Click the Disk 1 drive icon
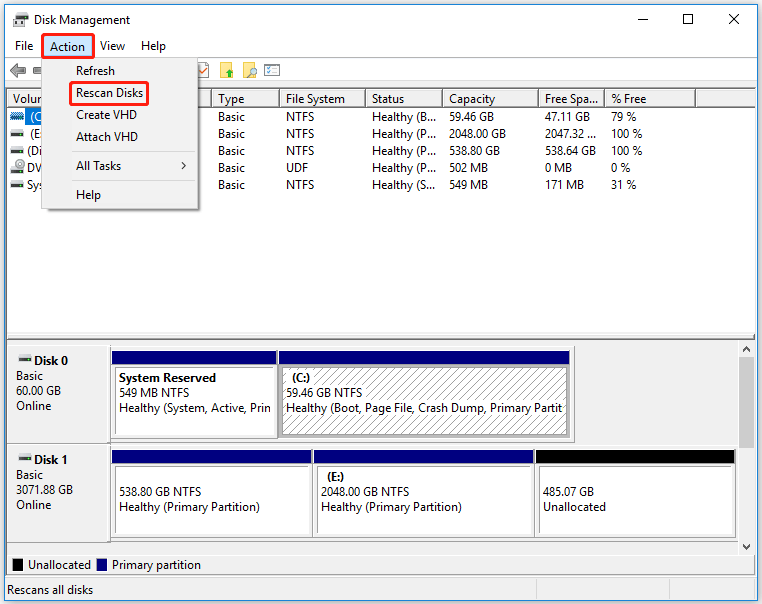 (24, 459)
